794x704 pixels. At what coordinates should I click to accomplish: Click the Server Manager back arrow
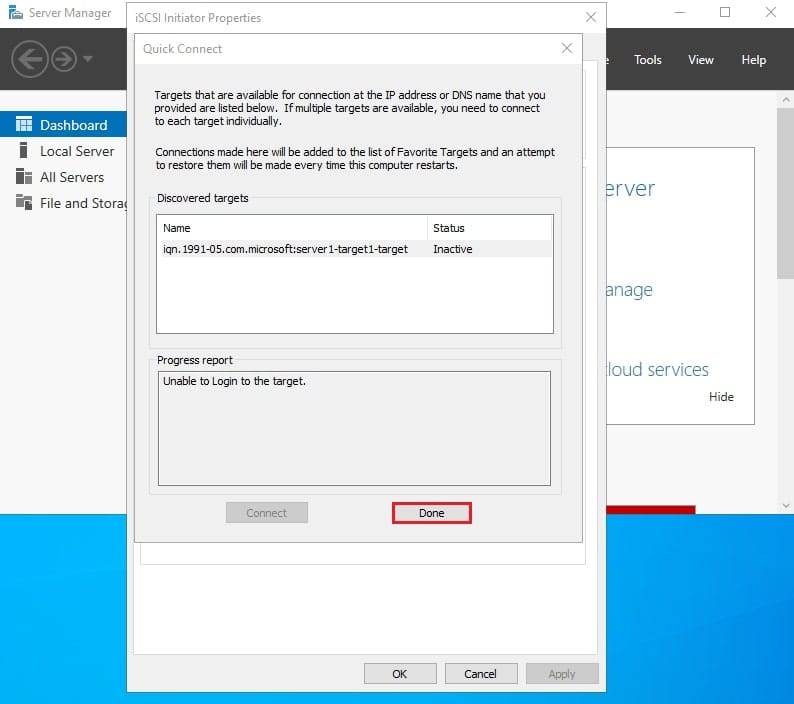[30, 59]
